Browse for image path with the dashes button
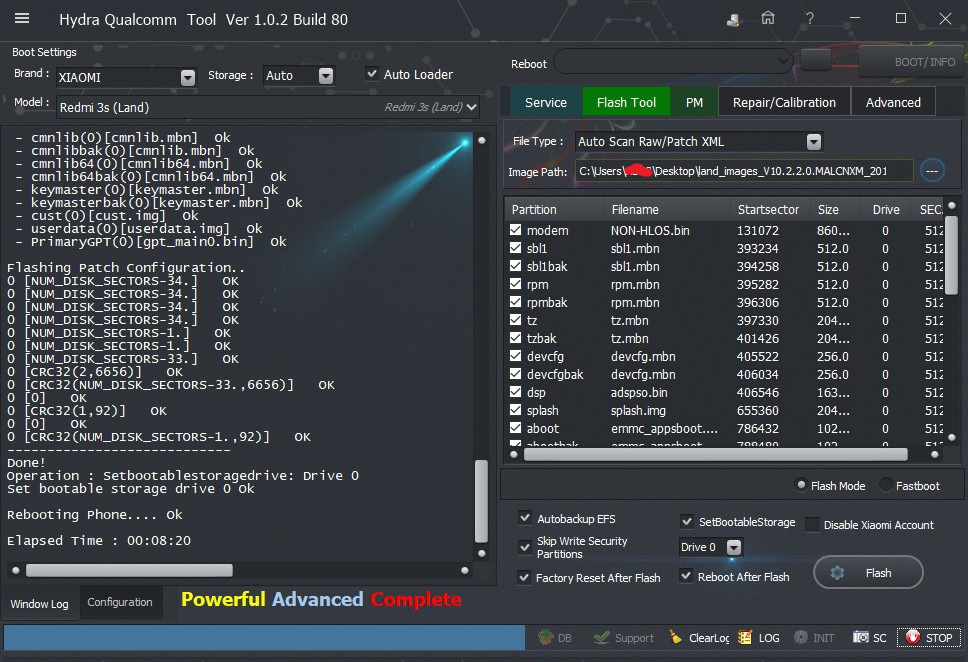 932,170
